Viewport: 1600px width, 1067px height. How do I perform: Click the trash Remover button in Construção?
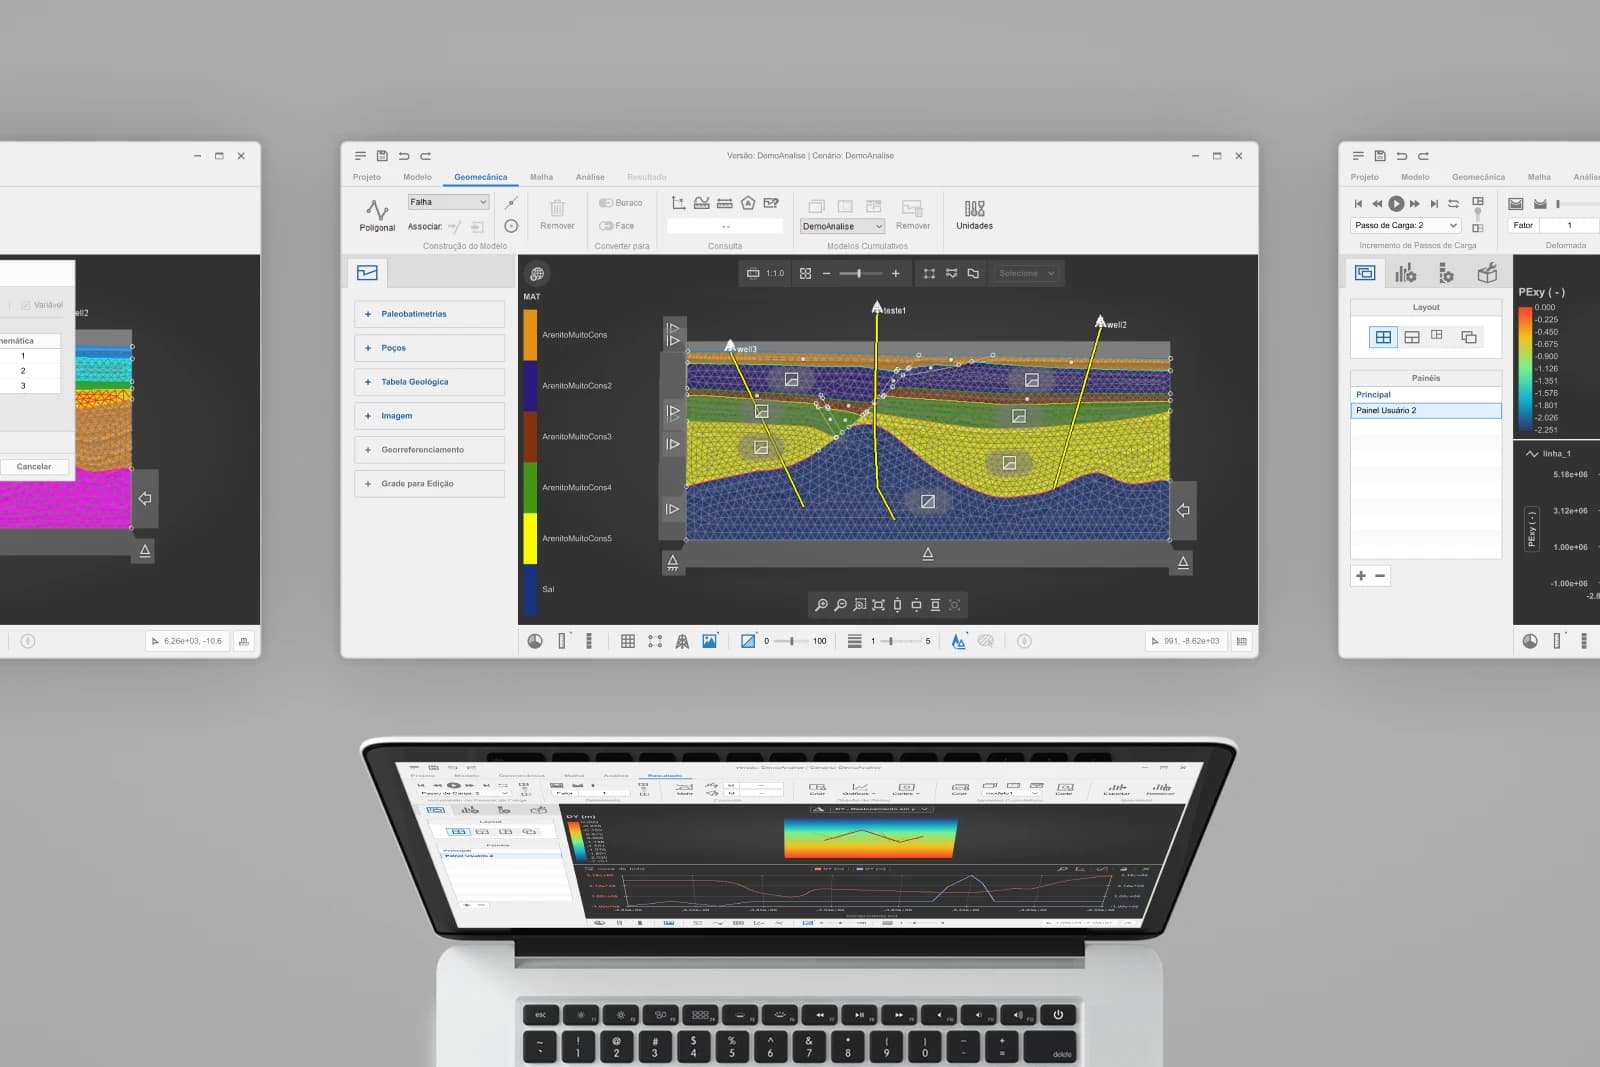557,214
